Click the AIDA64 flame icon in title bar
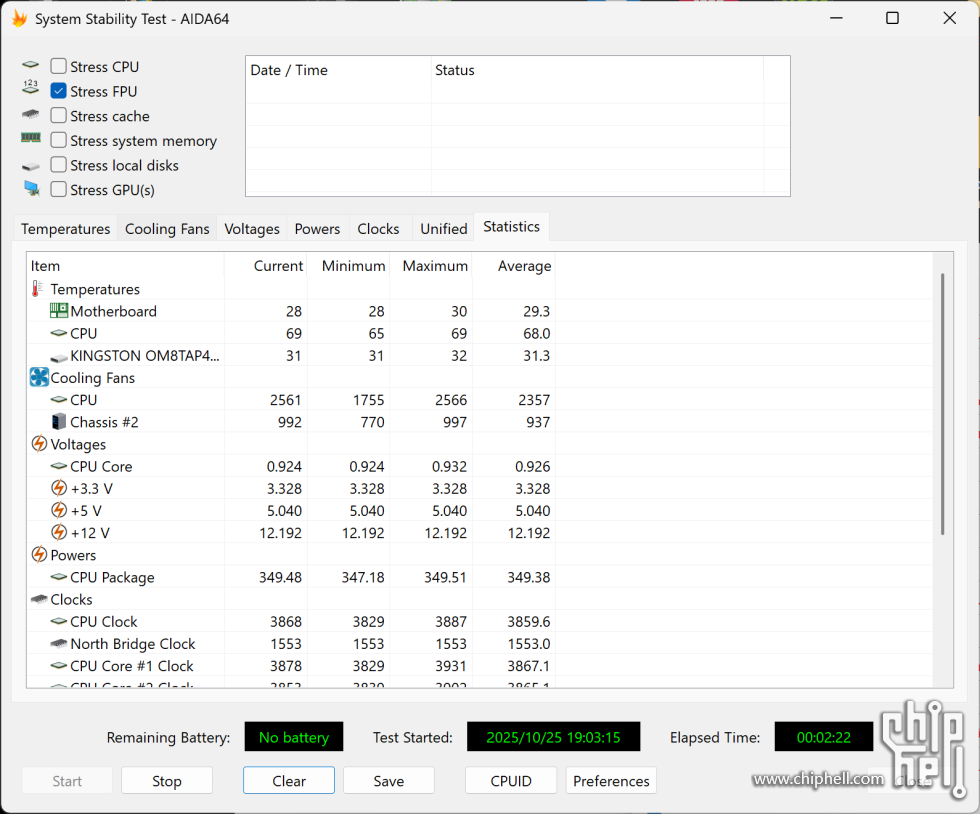This screenshot has height=814, width=980. [19, 18]
